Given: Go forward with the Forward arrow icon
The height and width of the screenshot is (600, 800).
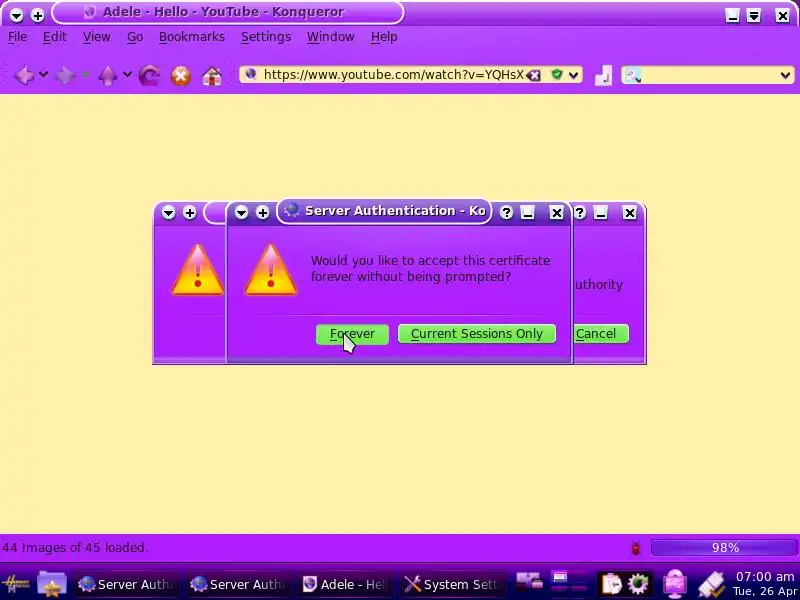Looking at the screenshot, I should [65, 76].
